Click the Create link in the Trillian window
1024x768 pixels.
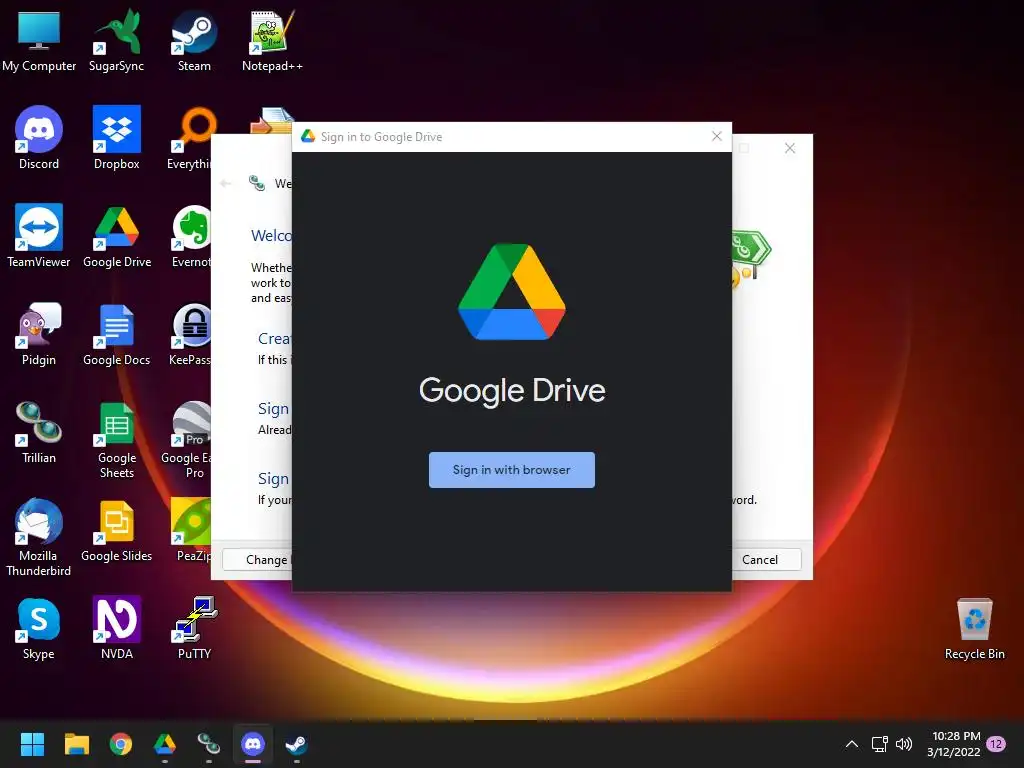[274, 338]
